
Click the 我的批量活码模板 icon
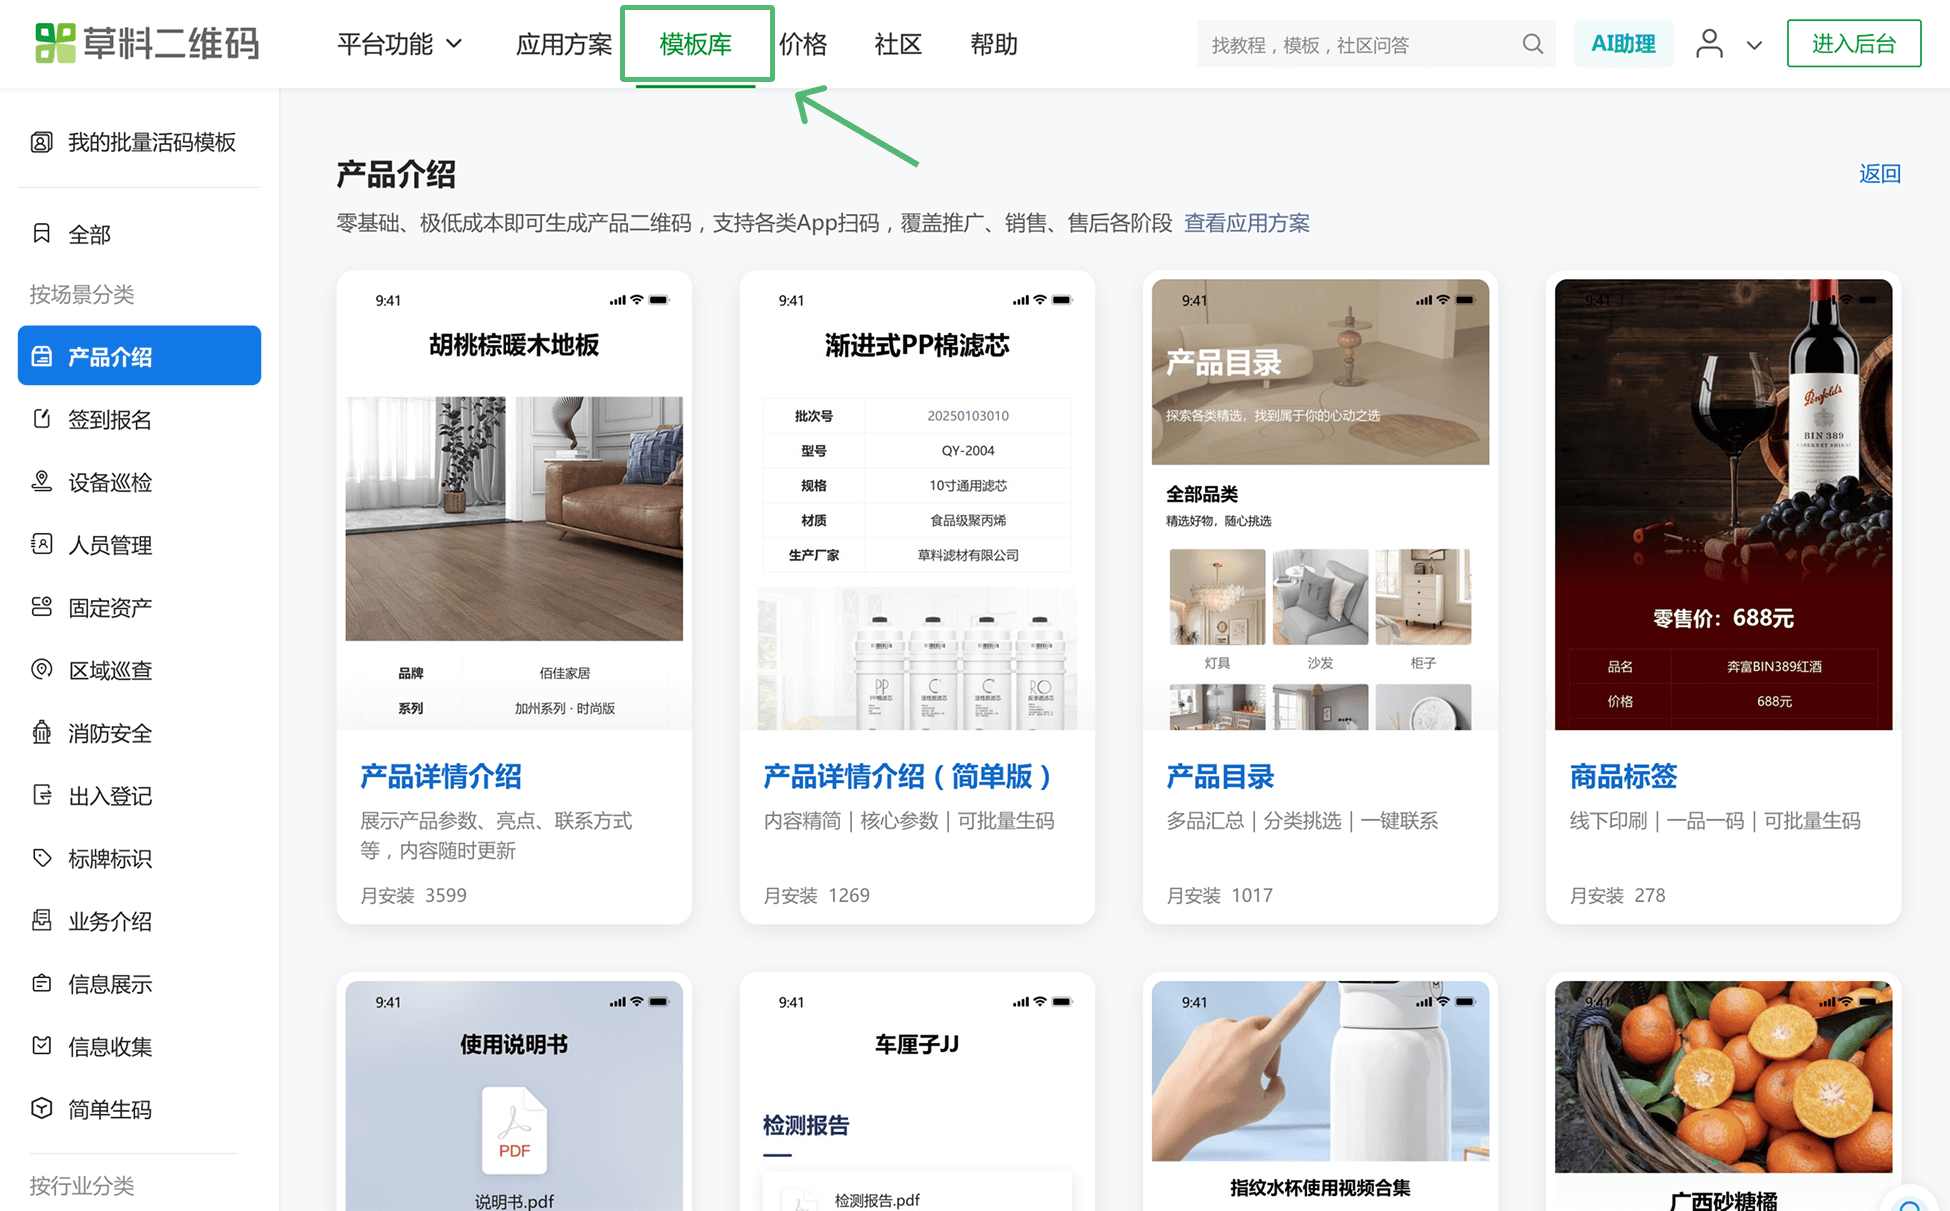coord(41,142)
